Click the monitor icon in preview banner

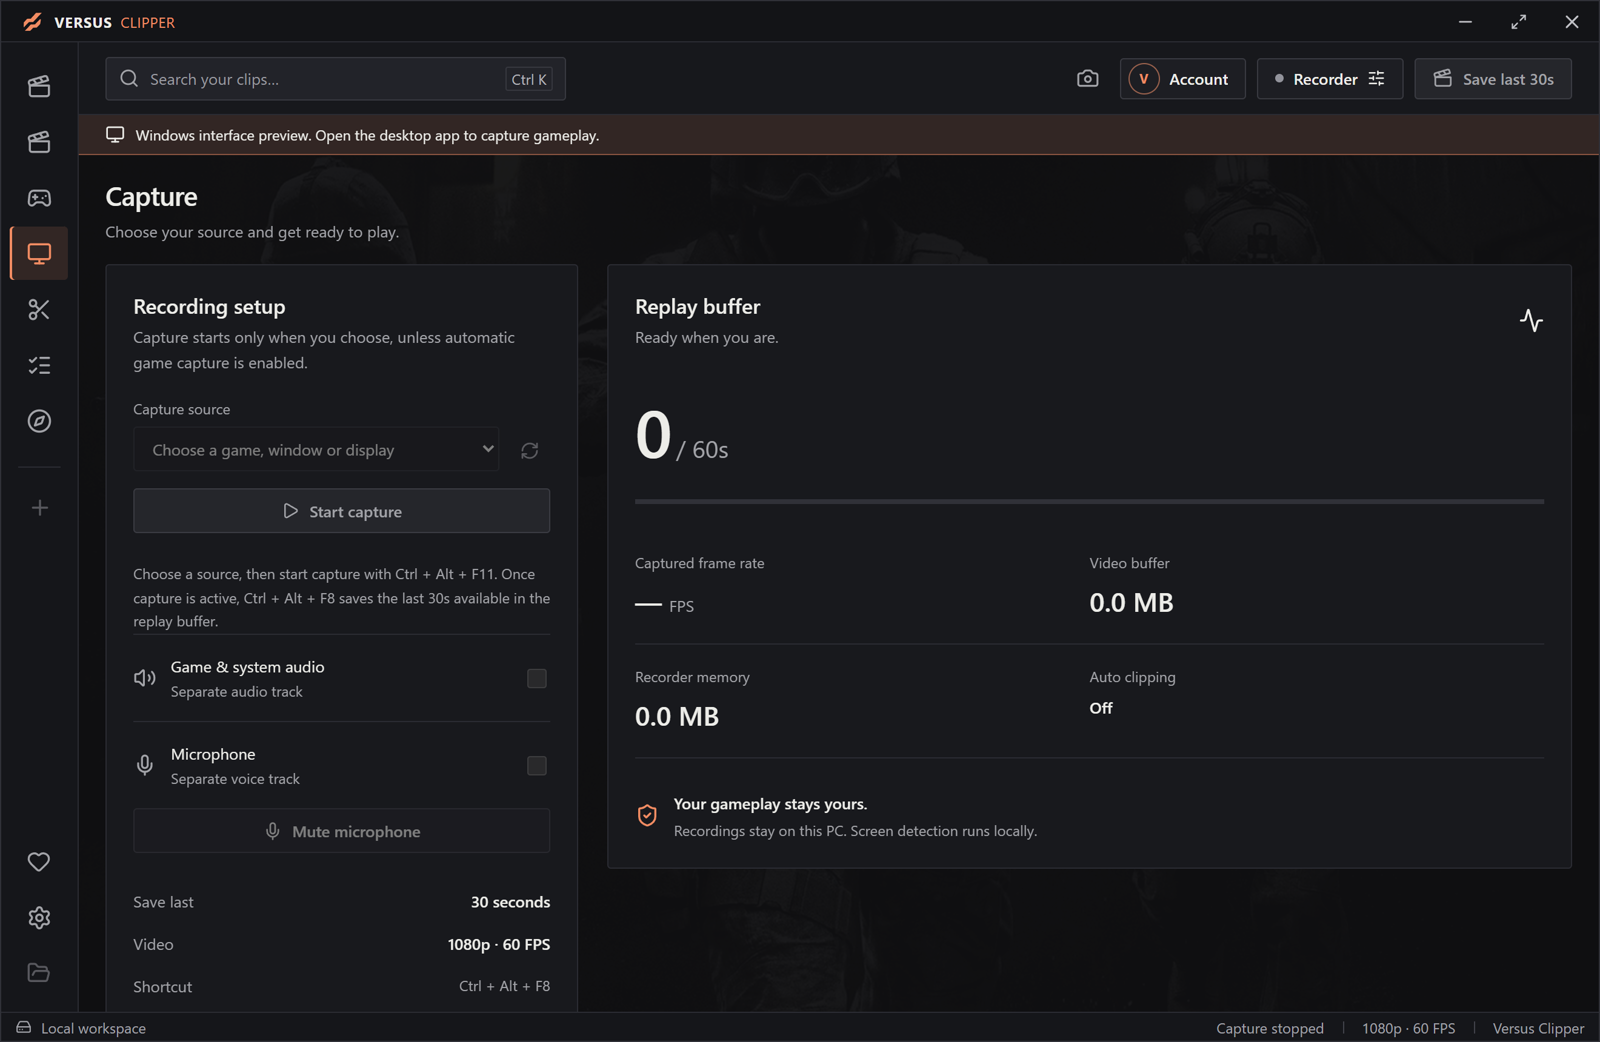pyautogui.click(x=115, y=135)
